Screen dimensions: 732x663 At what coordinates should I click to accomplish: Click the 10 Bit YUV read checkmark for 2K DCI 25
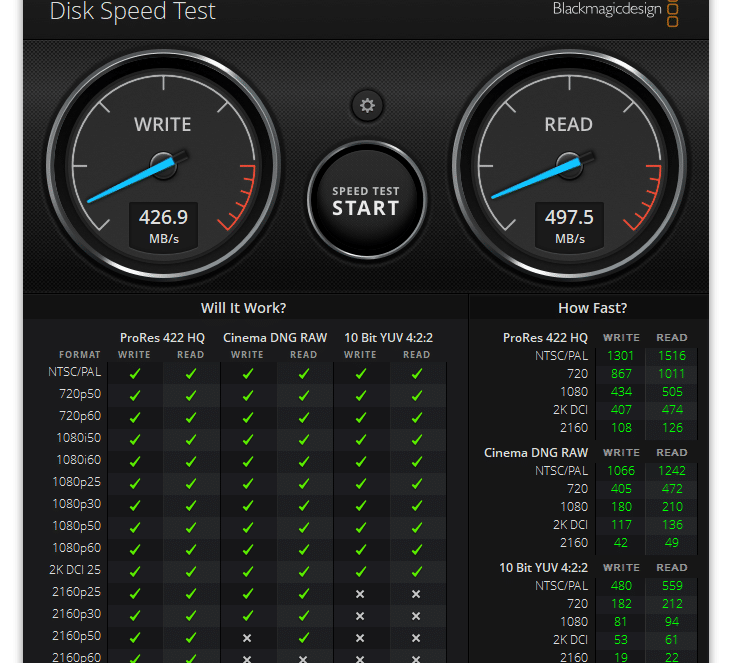click(x=417, y=571)
